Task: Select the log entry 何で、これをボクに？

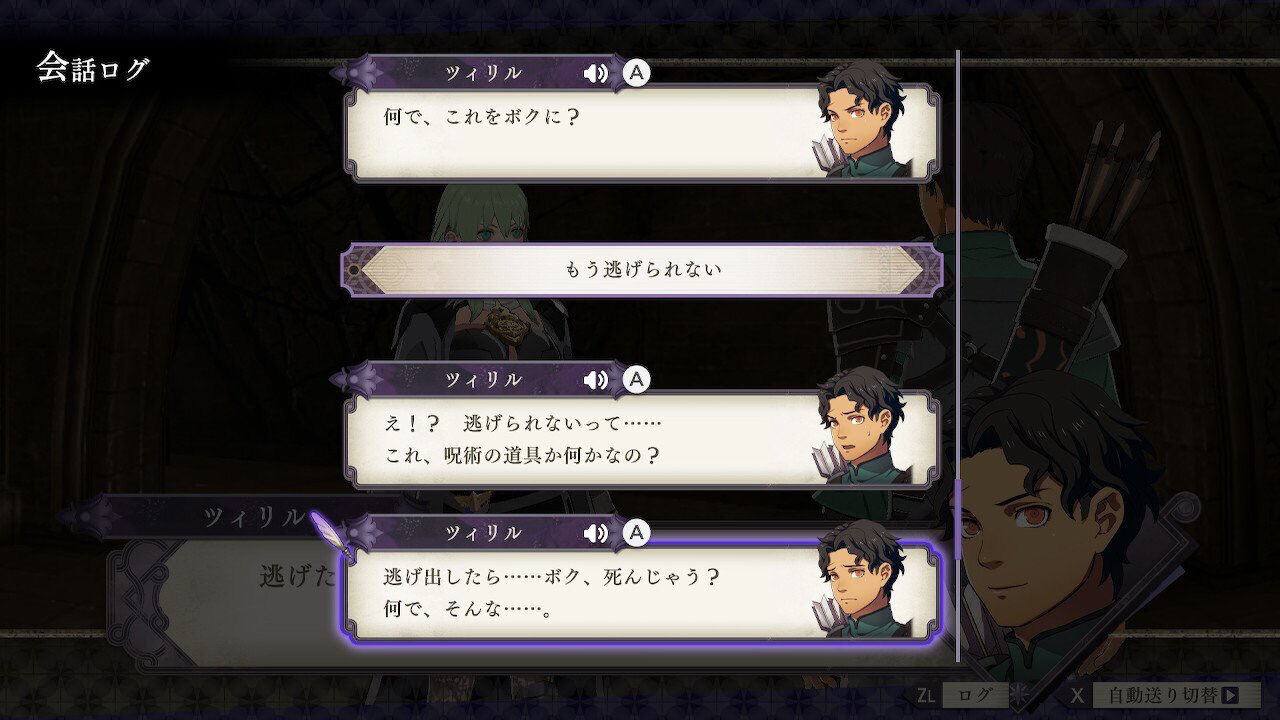Action: pos(642,133)
